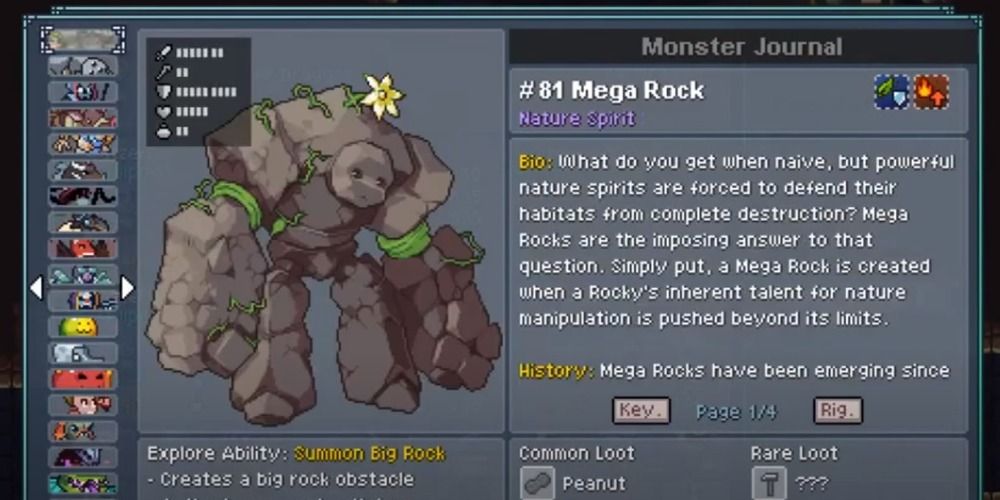Click the sword attack stat icon
The height and width of the screenshot is (500, 1000).
[x=165, y=53]
